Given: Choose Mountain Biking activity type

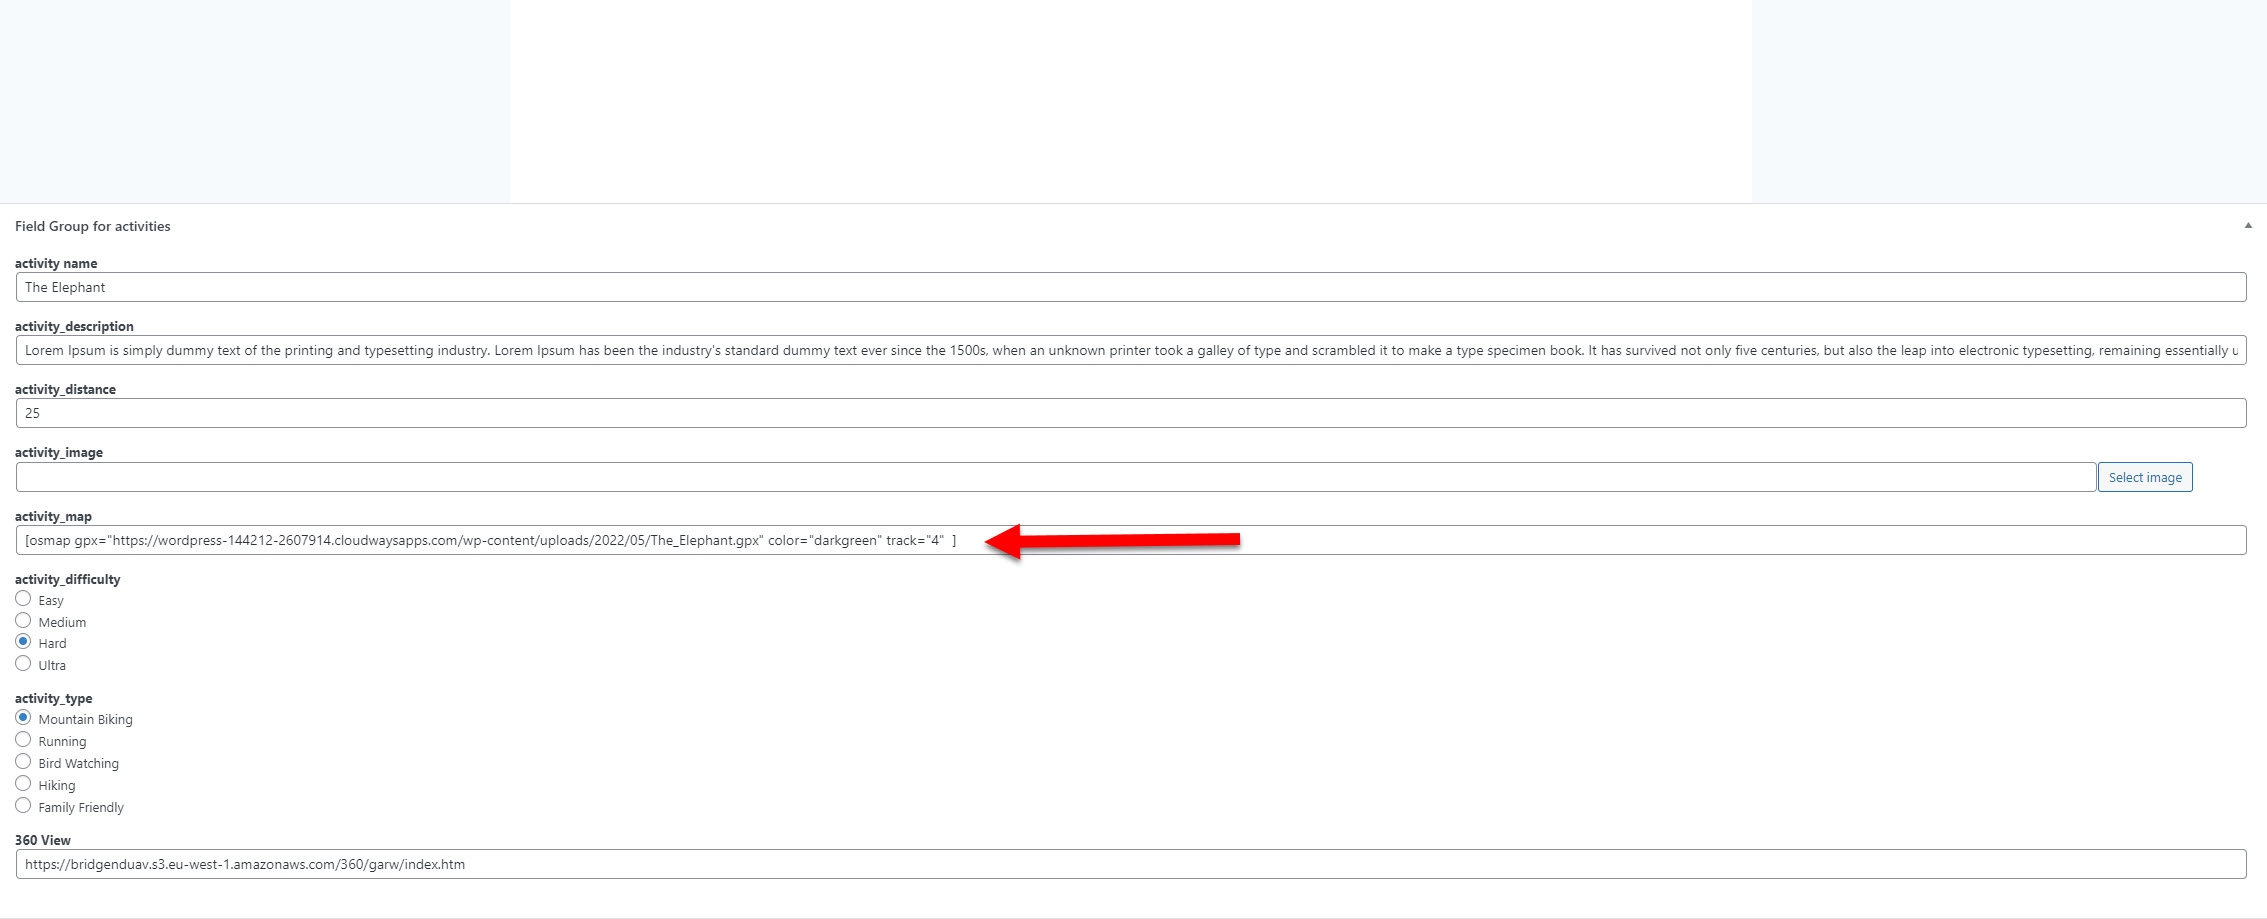Looking at the screenshot, I should click(23, 717).
